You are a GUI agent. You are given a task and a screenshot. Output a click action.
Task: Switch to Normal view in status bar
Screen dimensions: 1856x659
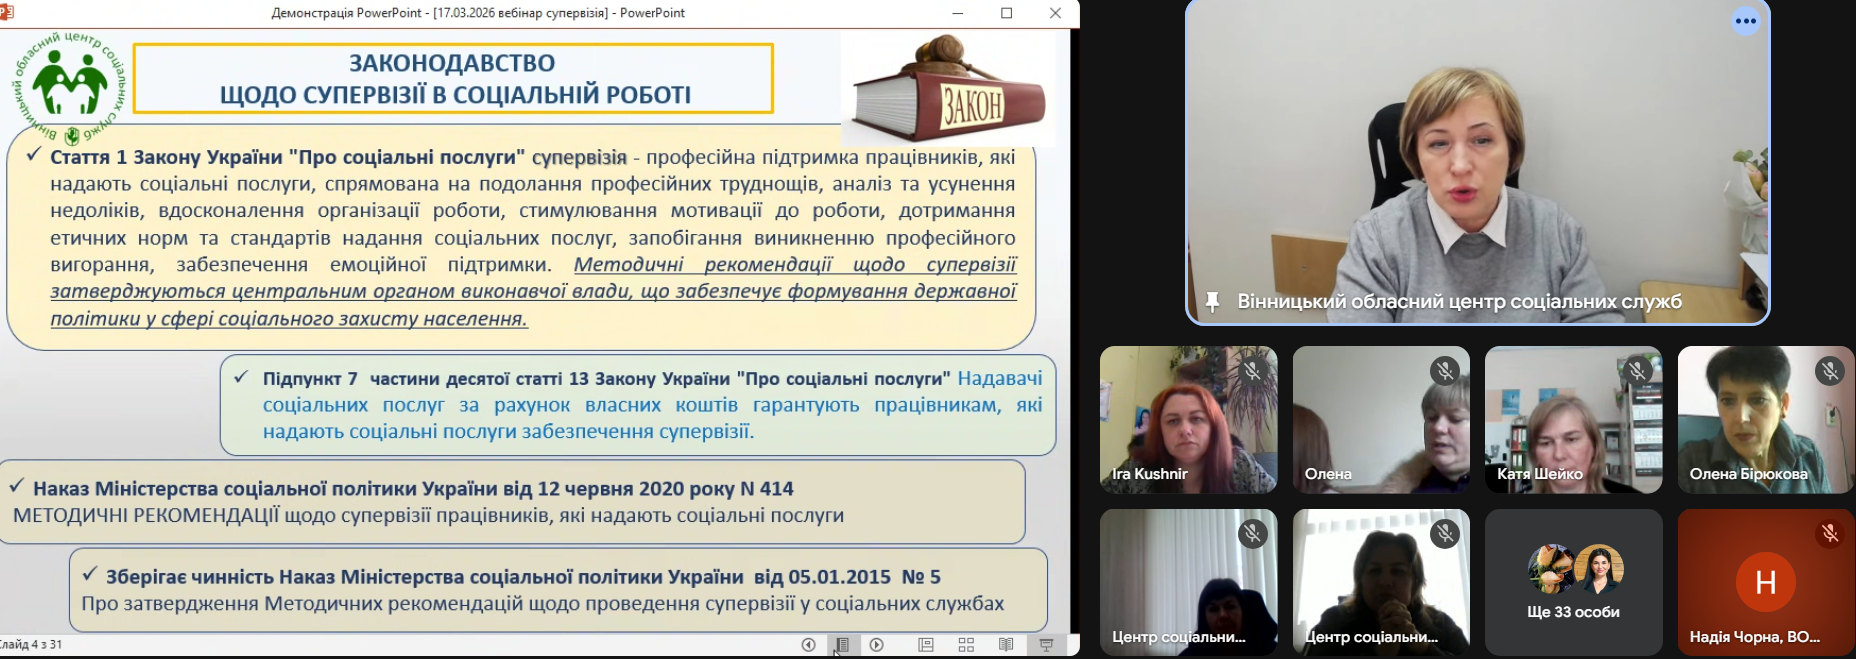pos(926,645)
